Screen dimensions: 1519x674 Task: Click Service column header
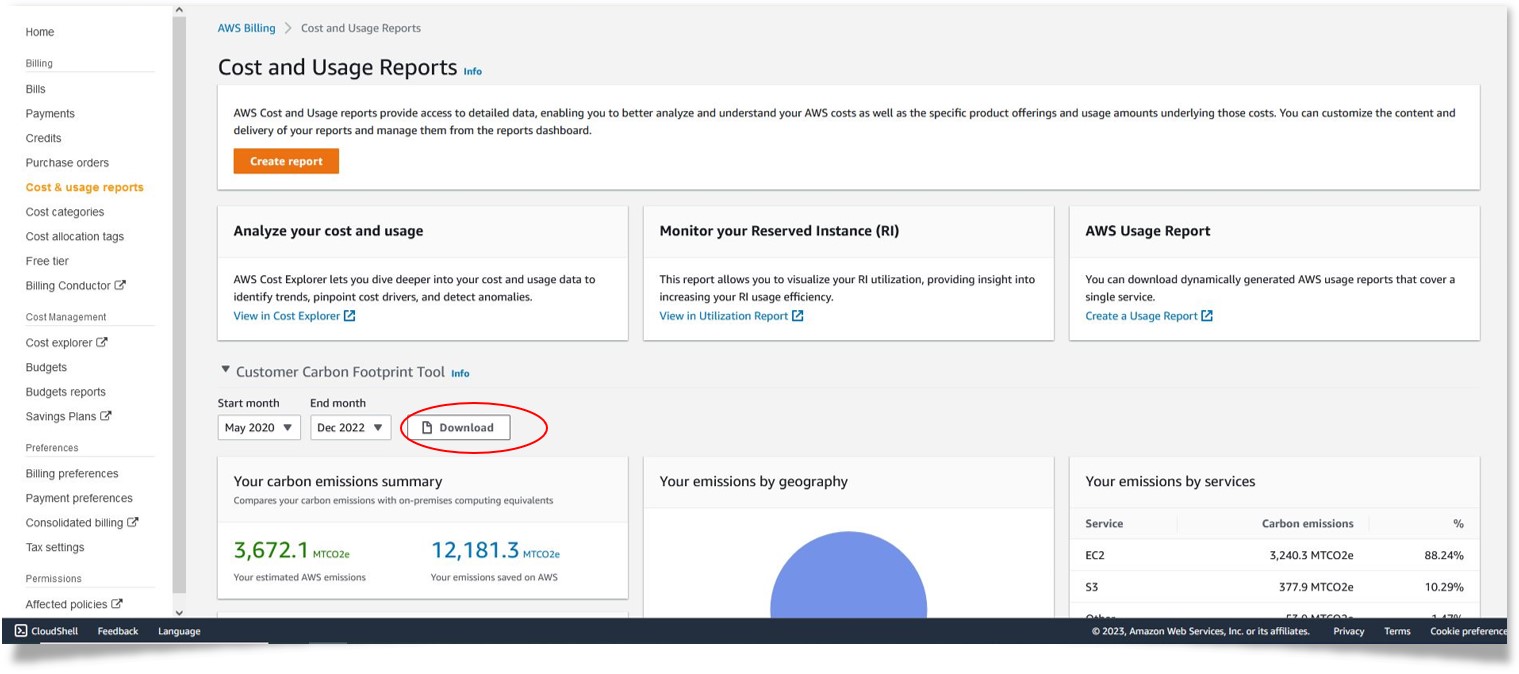(x=1104, y=523)
